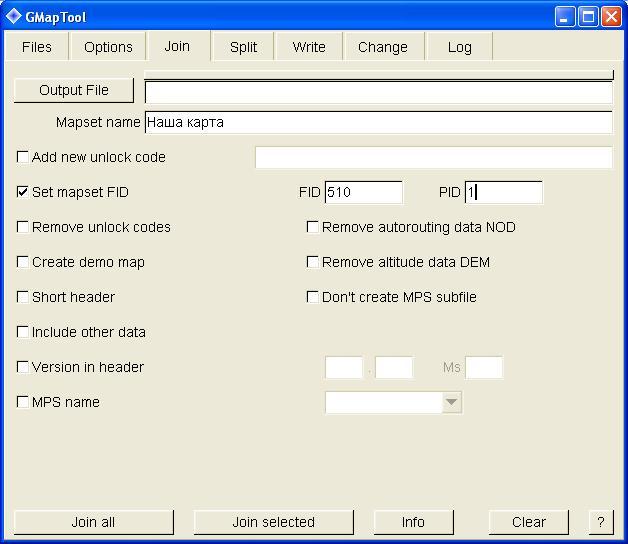Switch to the Options tab
The image size is (628, 544).
click(108, 47)
